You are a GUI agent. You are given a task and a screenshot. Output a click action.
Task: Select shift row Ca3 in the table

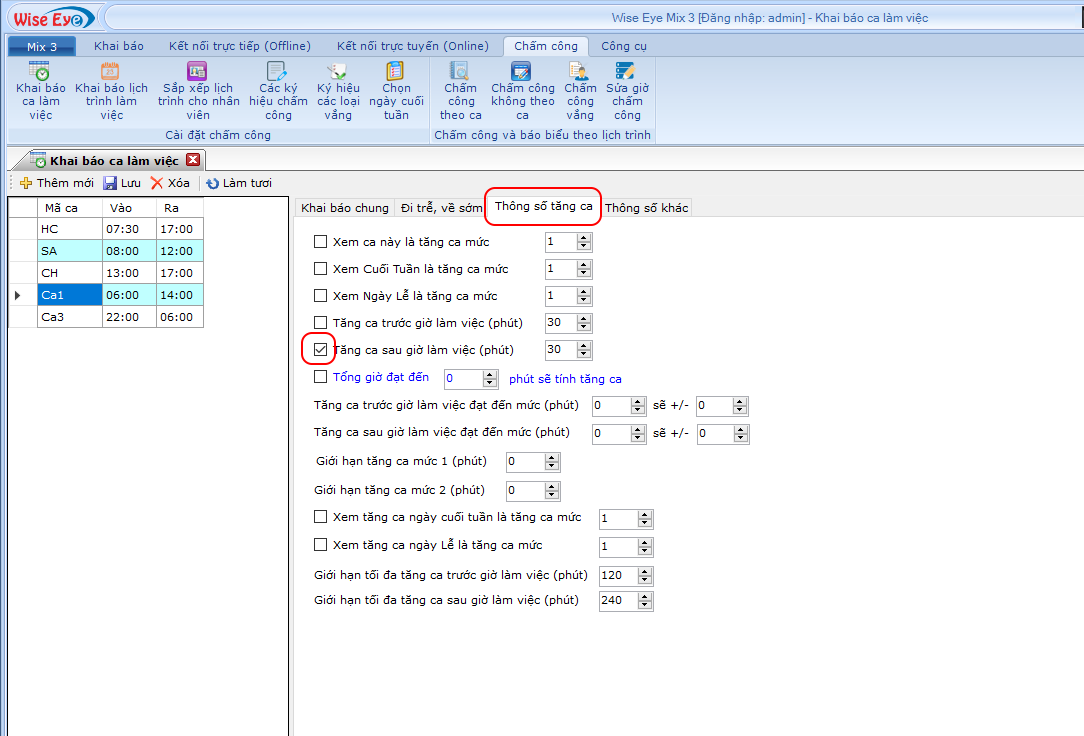pyautogui.click(x=69, y=316)
